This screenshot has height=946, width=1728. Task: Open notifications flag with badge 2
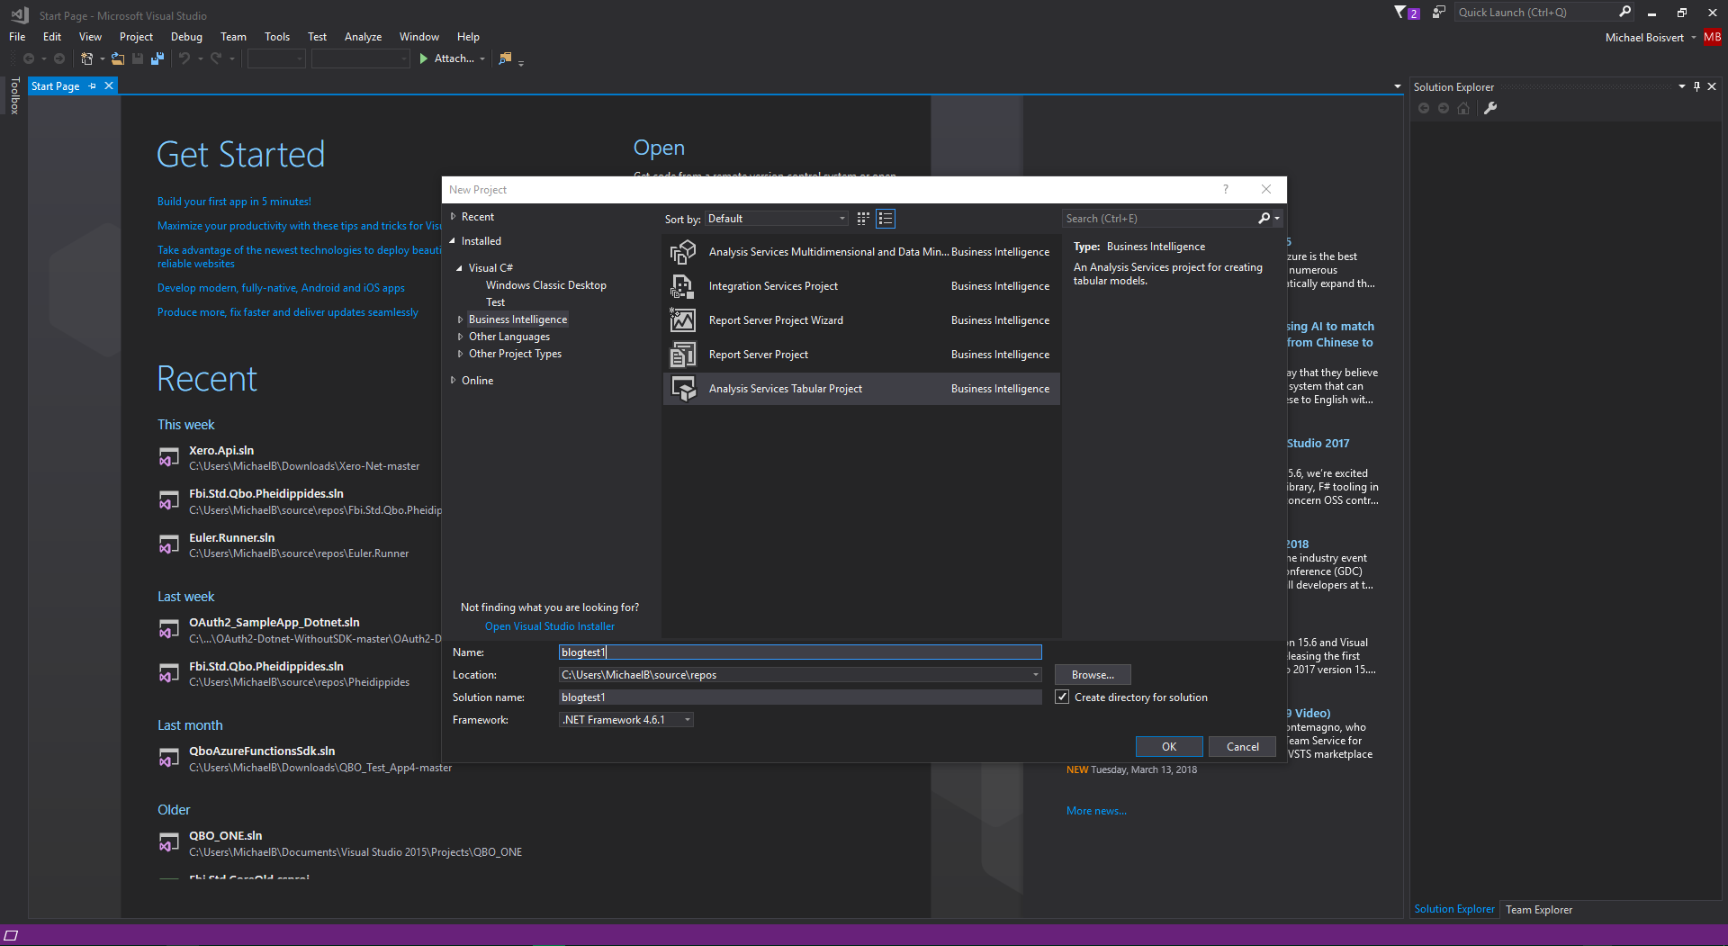click(x=1406, y=13)
